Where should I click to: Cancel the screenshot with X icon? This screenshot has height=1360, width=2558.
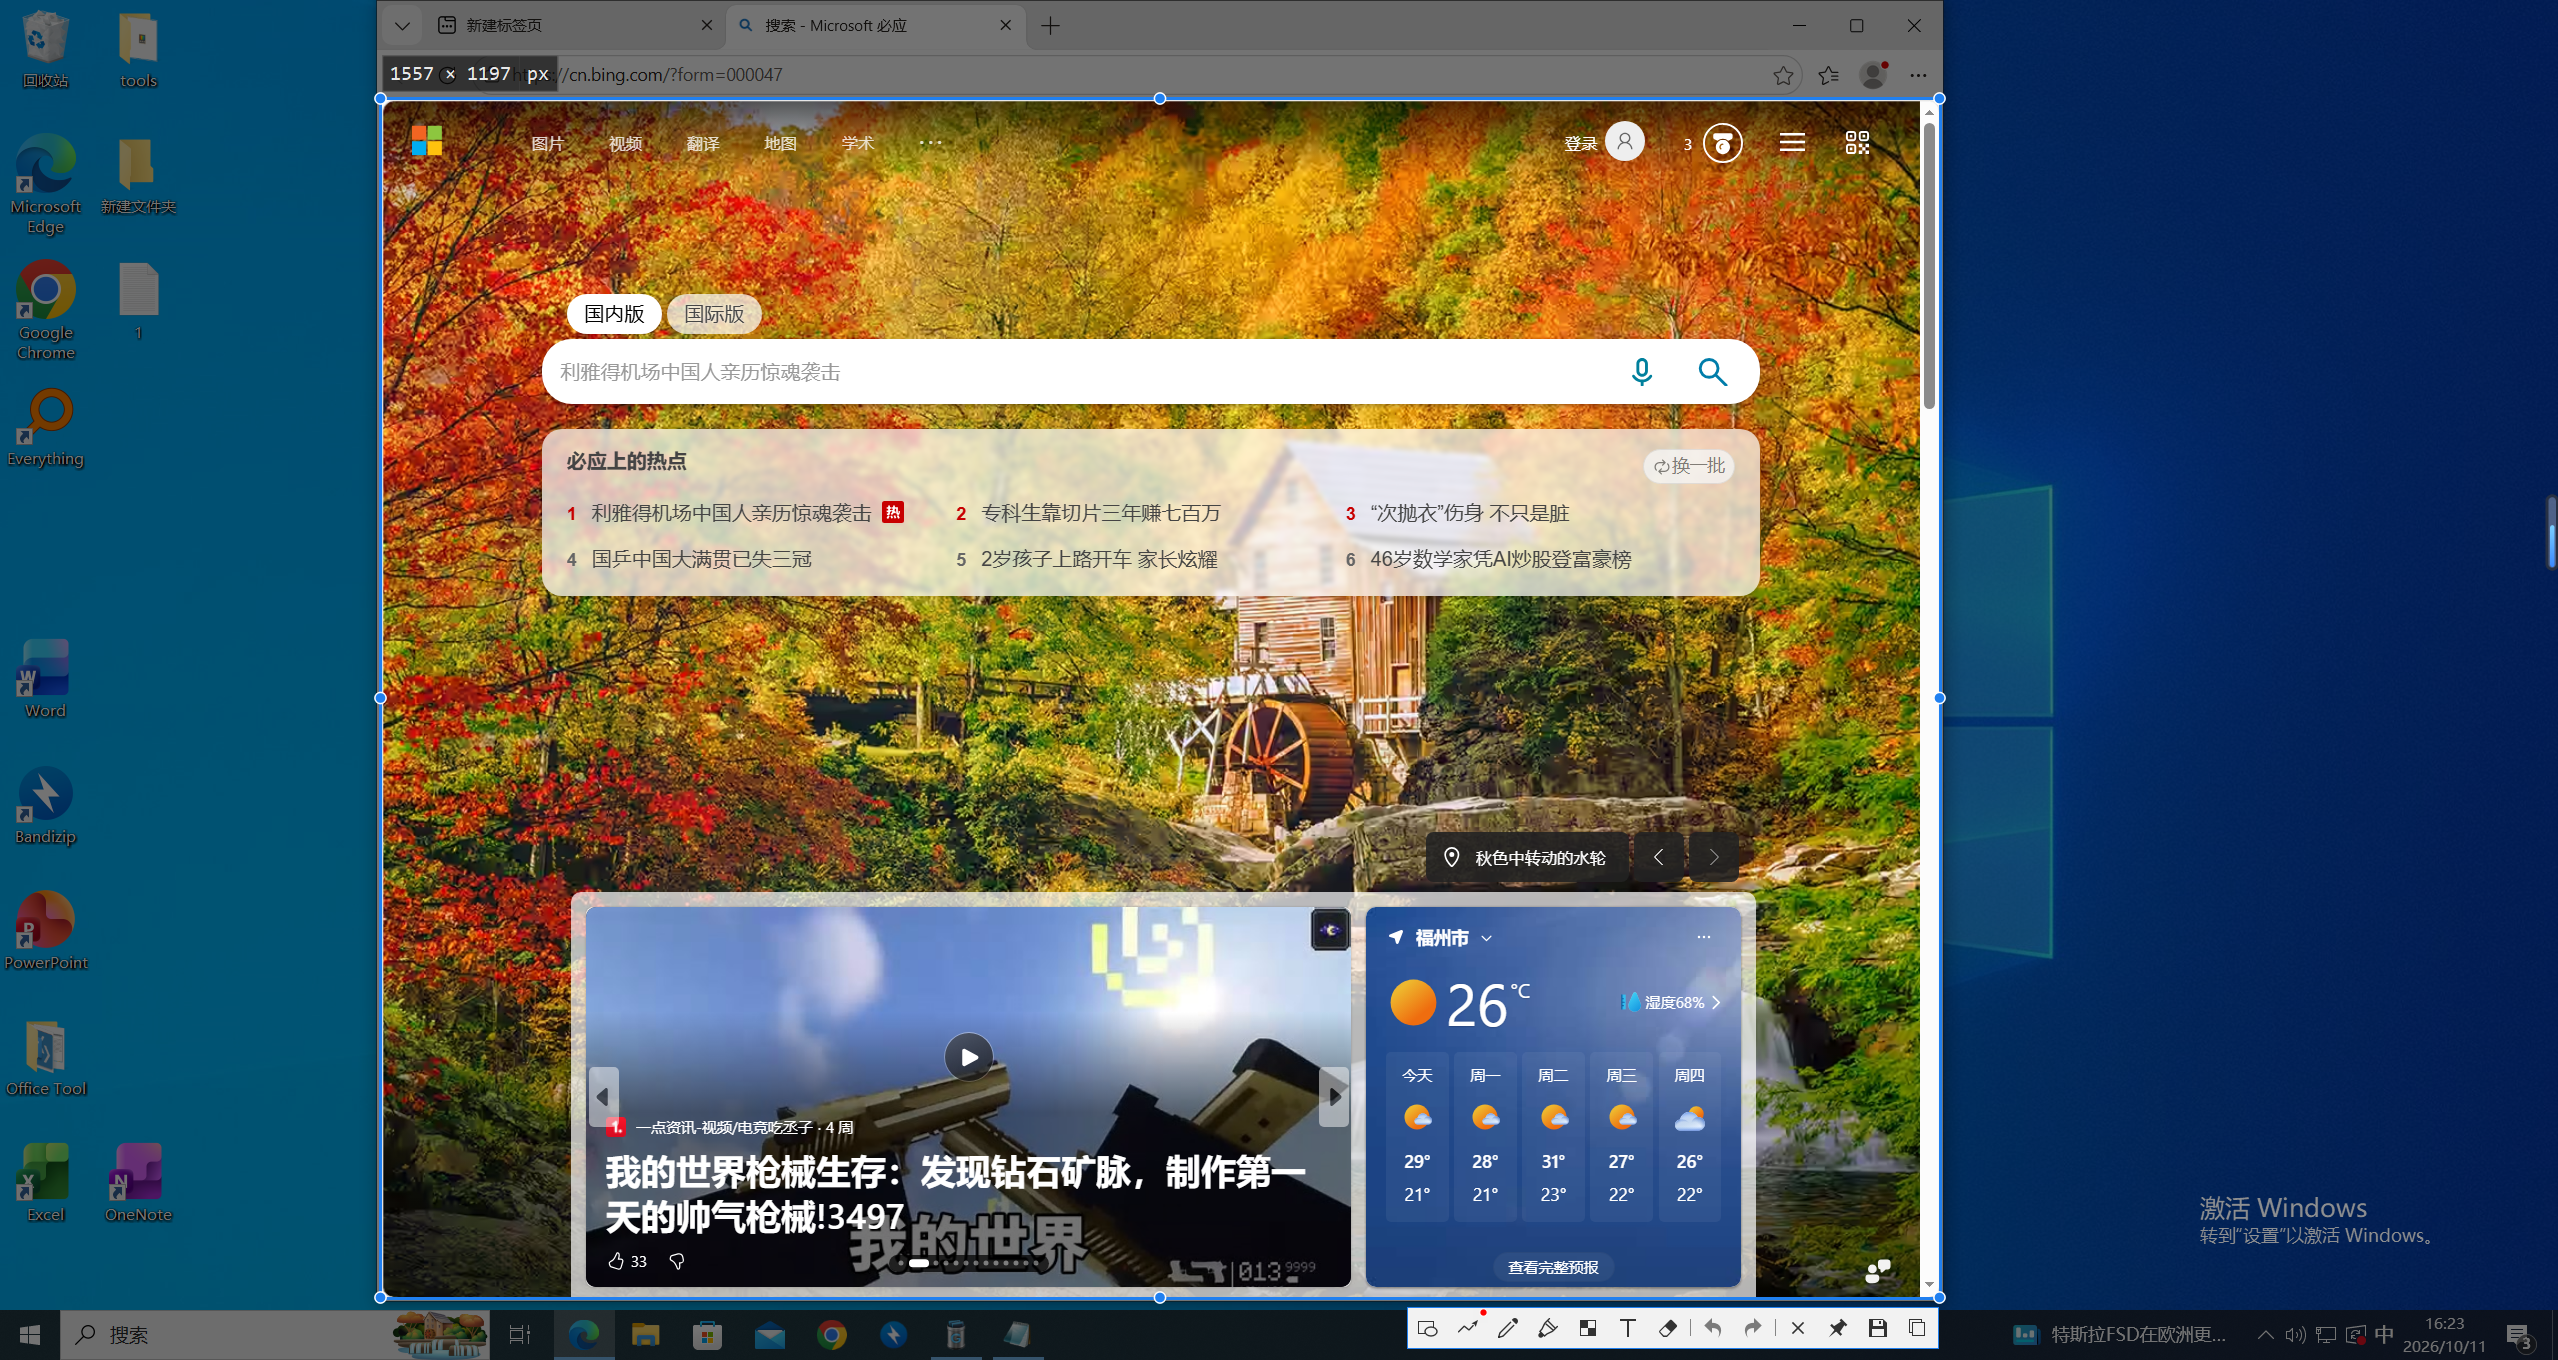(x=1798, y=1328)
